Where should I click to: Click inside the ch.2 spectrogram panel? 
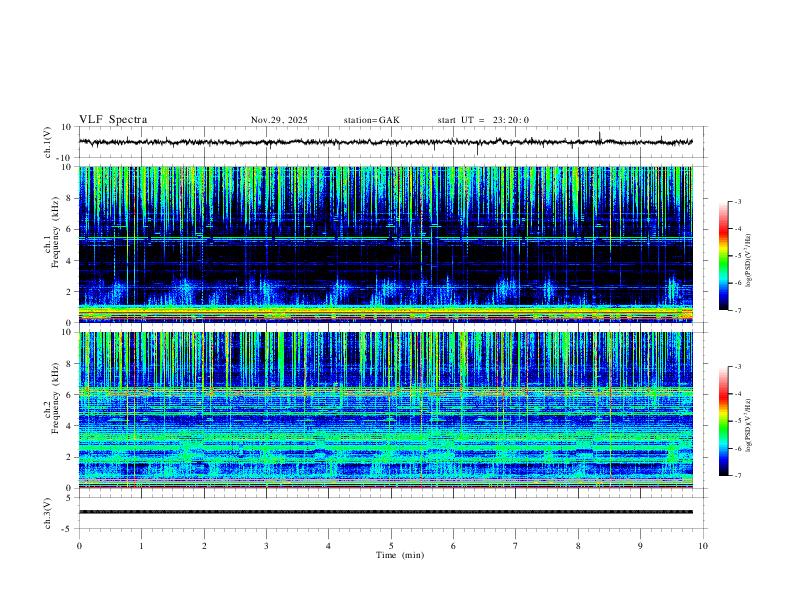[385, 410]
